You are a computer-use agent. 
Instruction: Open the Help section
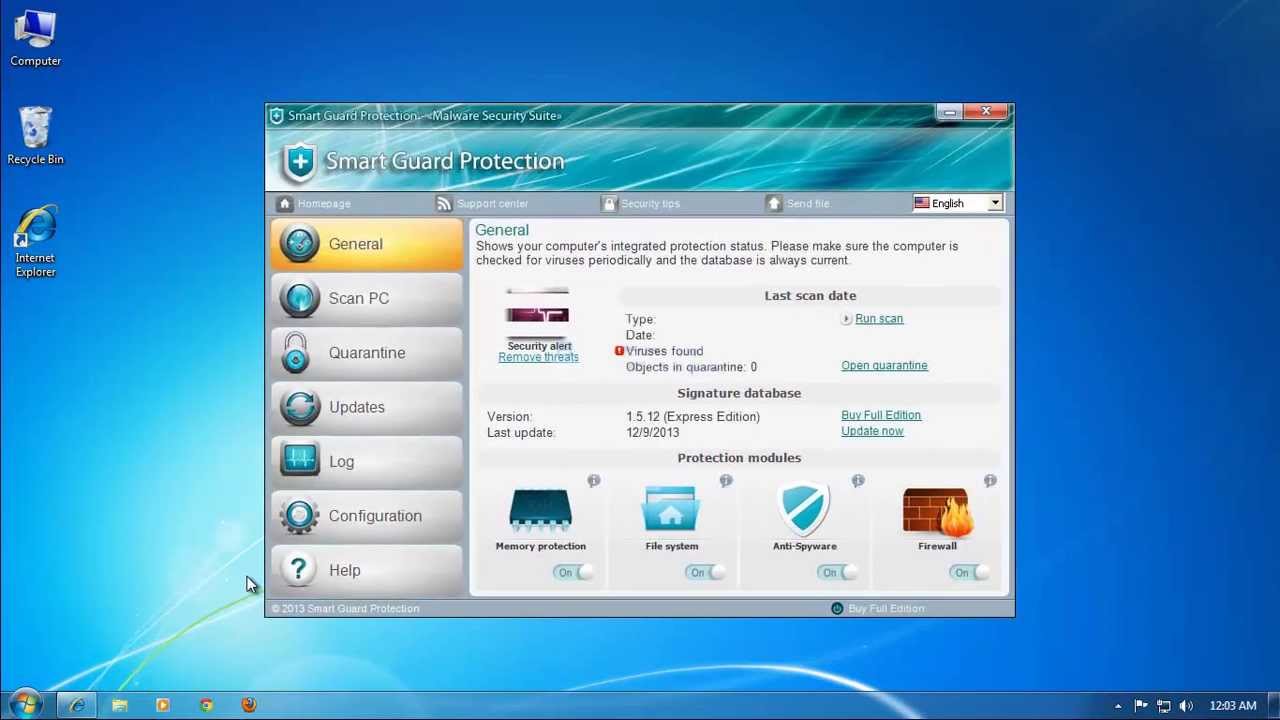pos(366,570)
